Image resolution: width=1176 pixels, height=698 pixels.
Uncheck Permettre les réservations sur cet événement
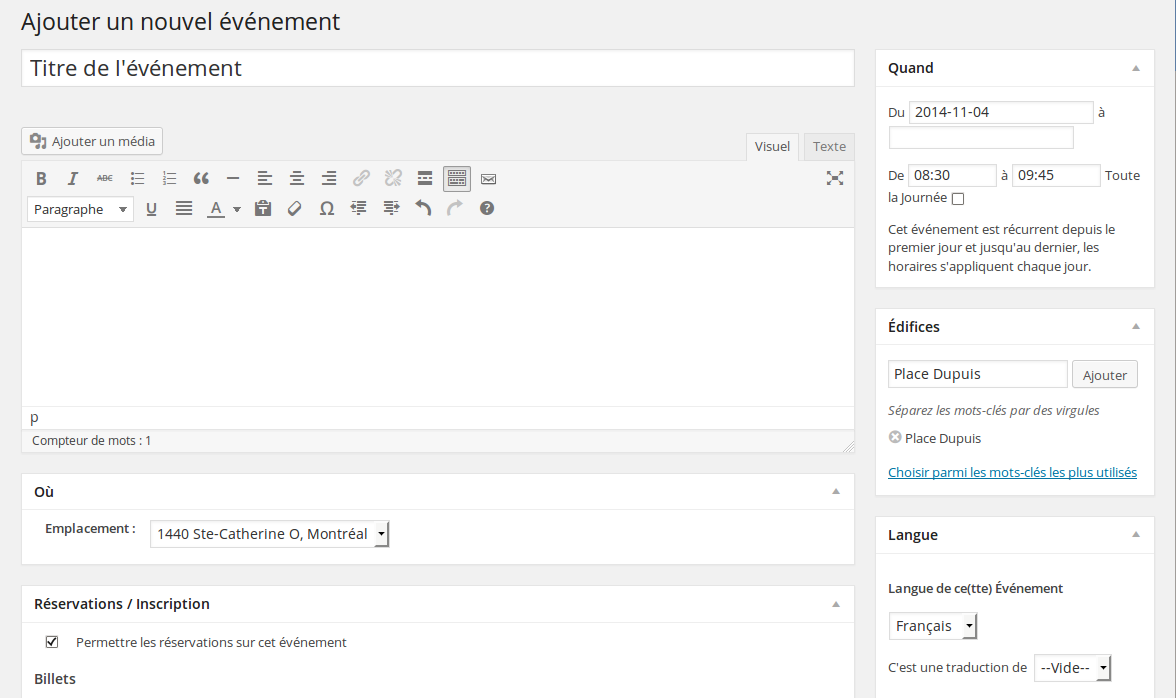[x=52, y=642]
